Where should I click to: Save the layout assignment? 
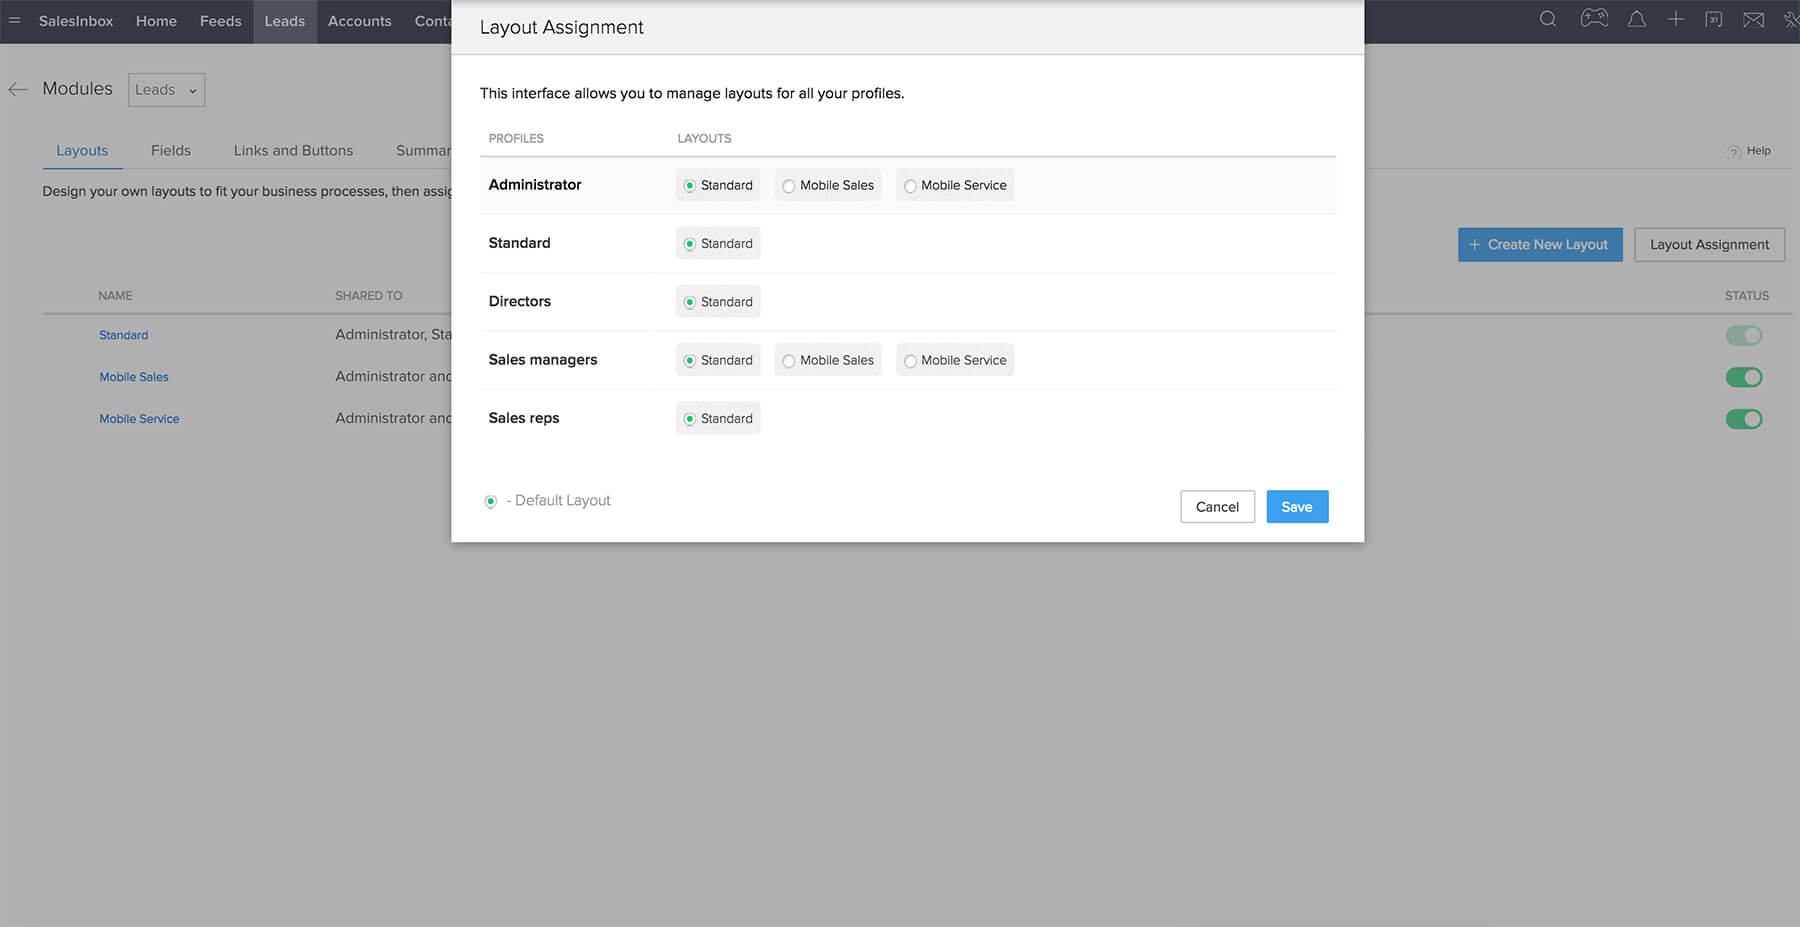(1297, 507)
